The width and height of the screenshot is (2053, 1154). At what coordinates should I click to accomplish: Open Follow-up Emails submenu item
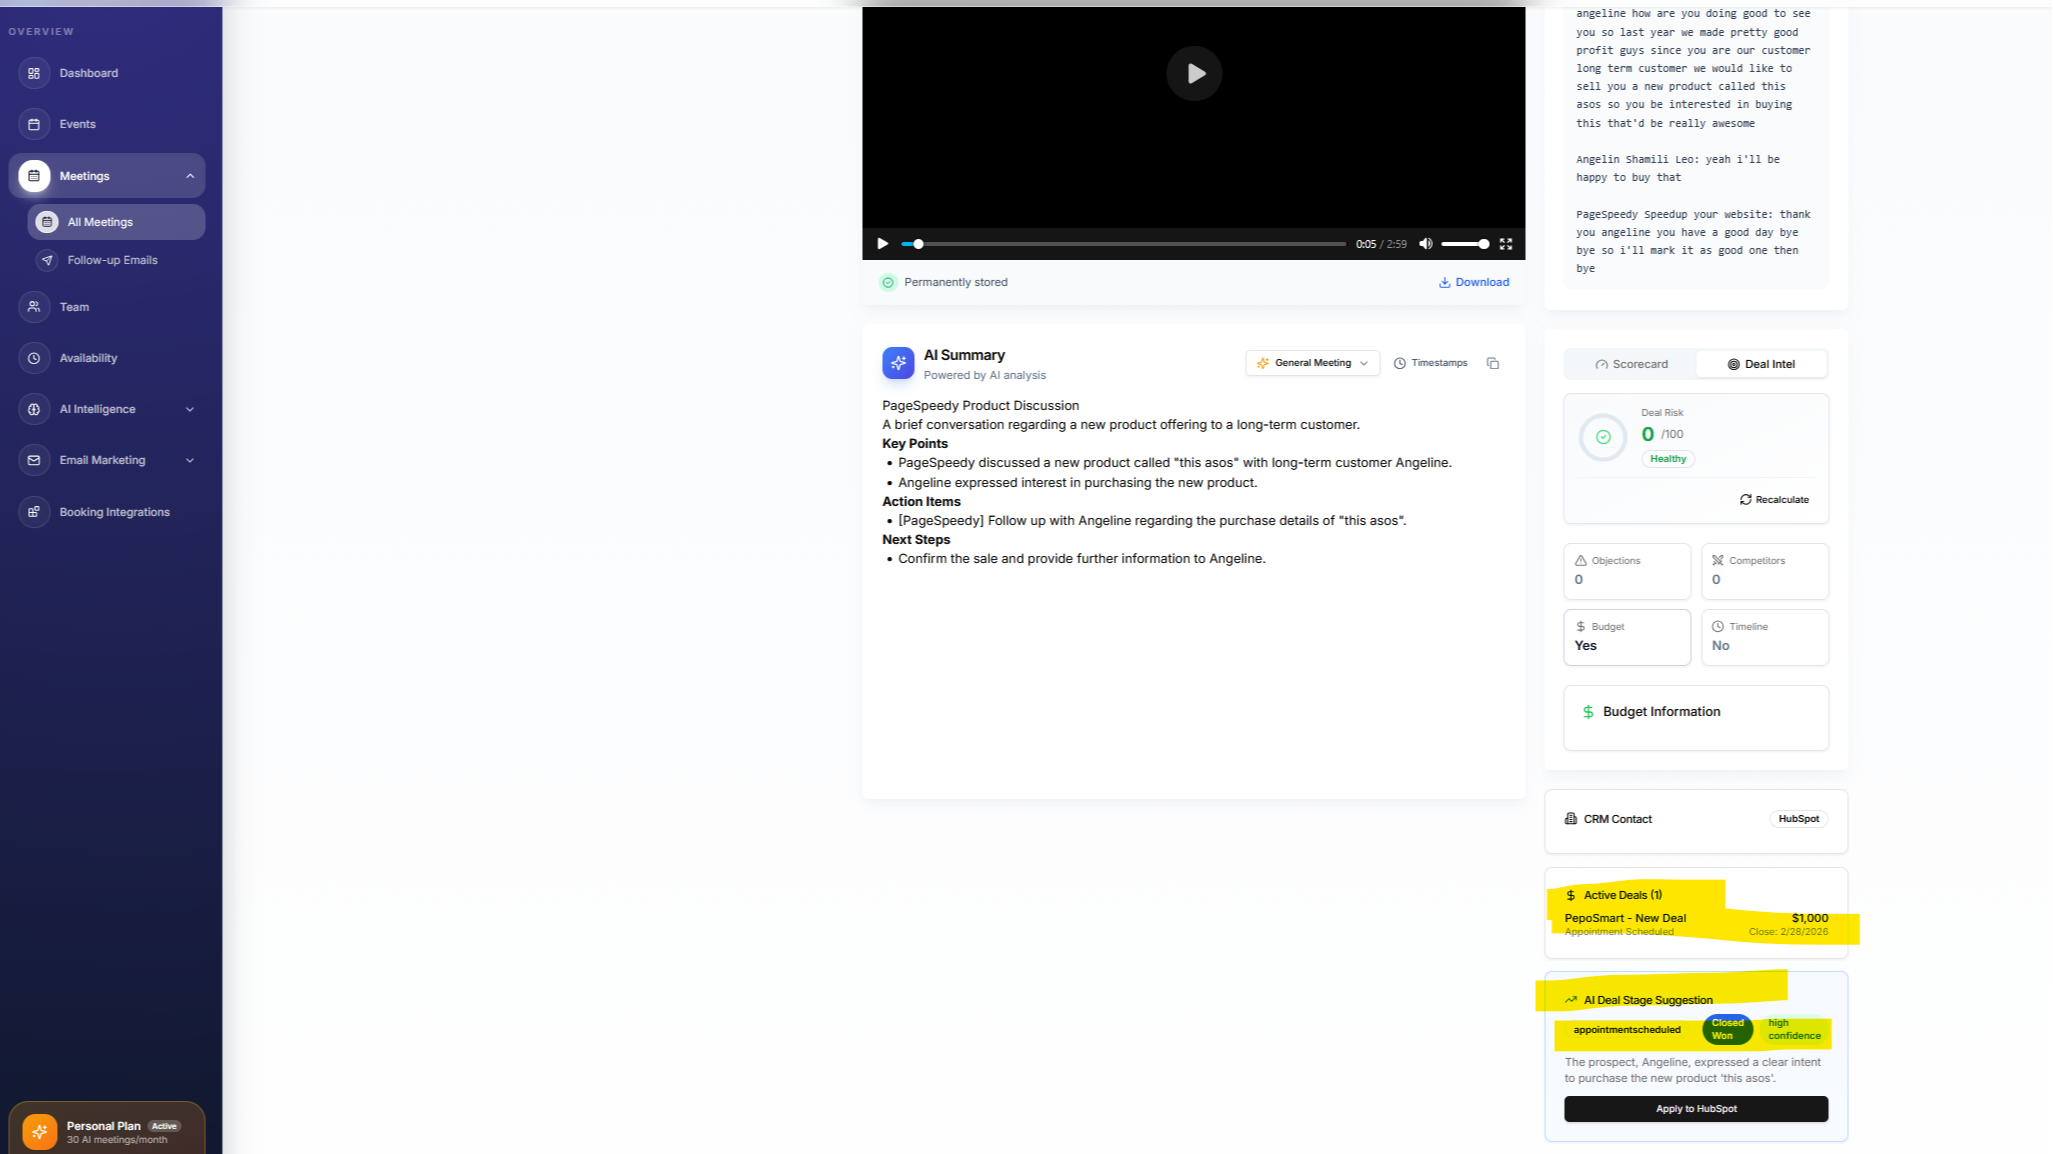click(x=112, y=260)
